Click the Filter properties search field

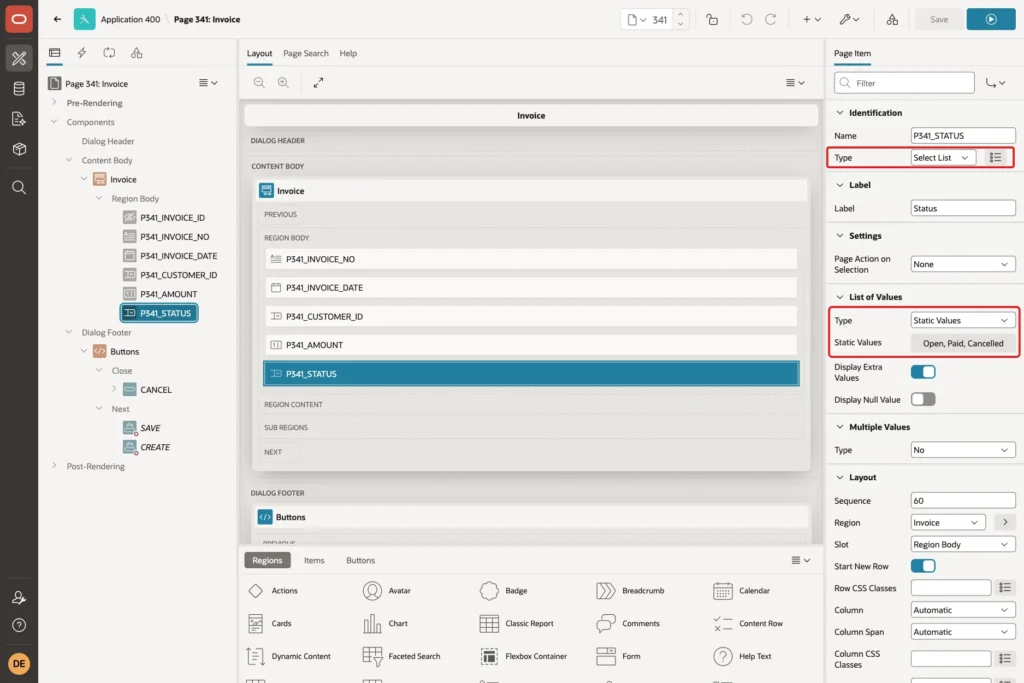904,83
